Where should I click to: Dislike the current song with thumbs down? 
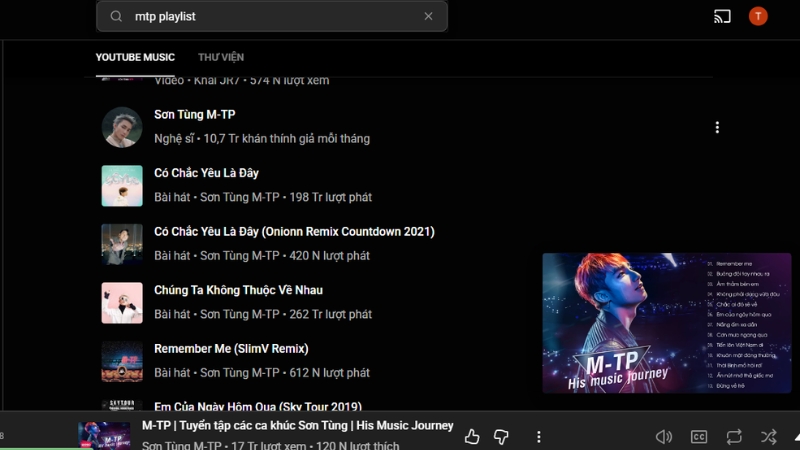click(x=501, y=437)
